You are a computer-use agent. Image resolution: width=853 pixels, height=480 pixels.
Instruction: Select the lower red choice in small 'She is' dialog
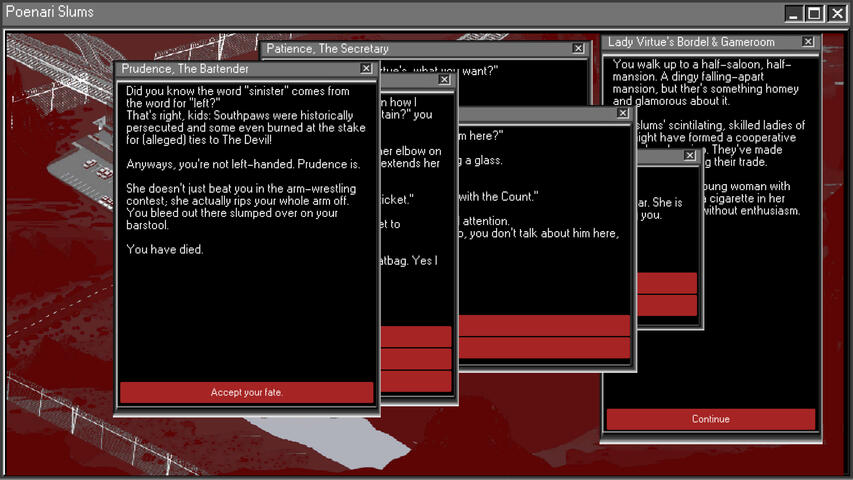667,305
